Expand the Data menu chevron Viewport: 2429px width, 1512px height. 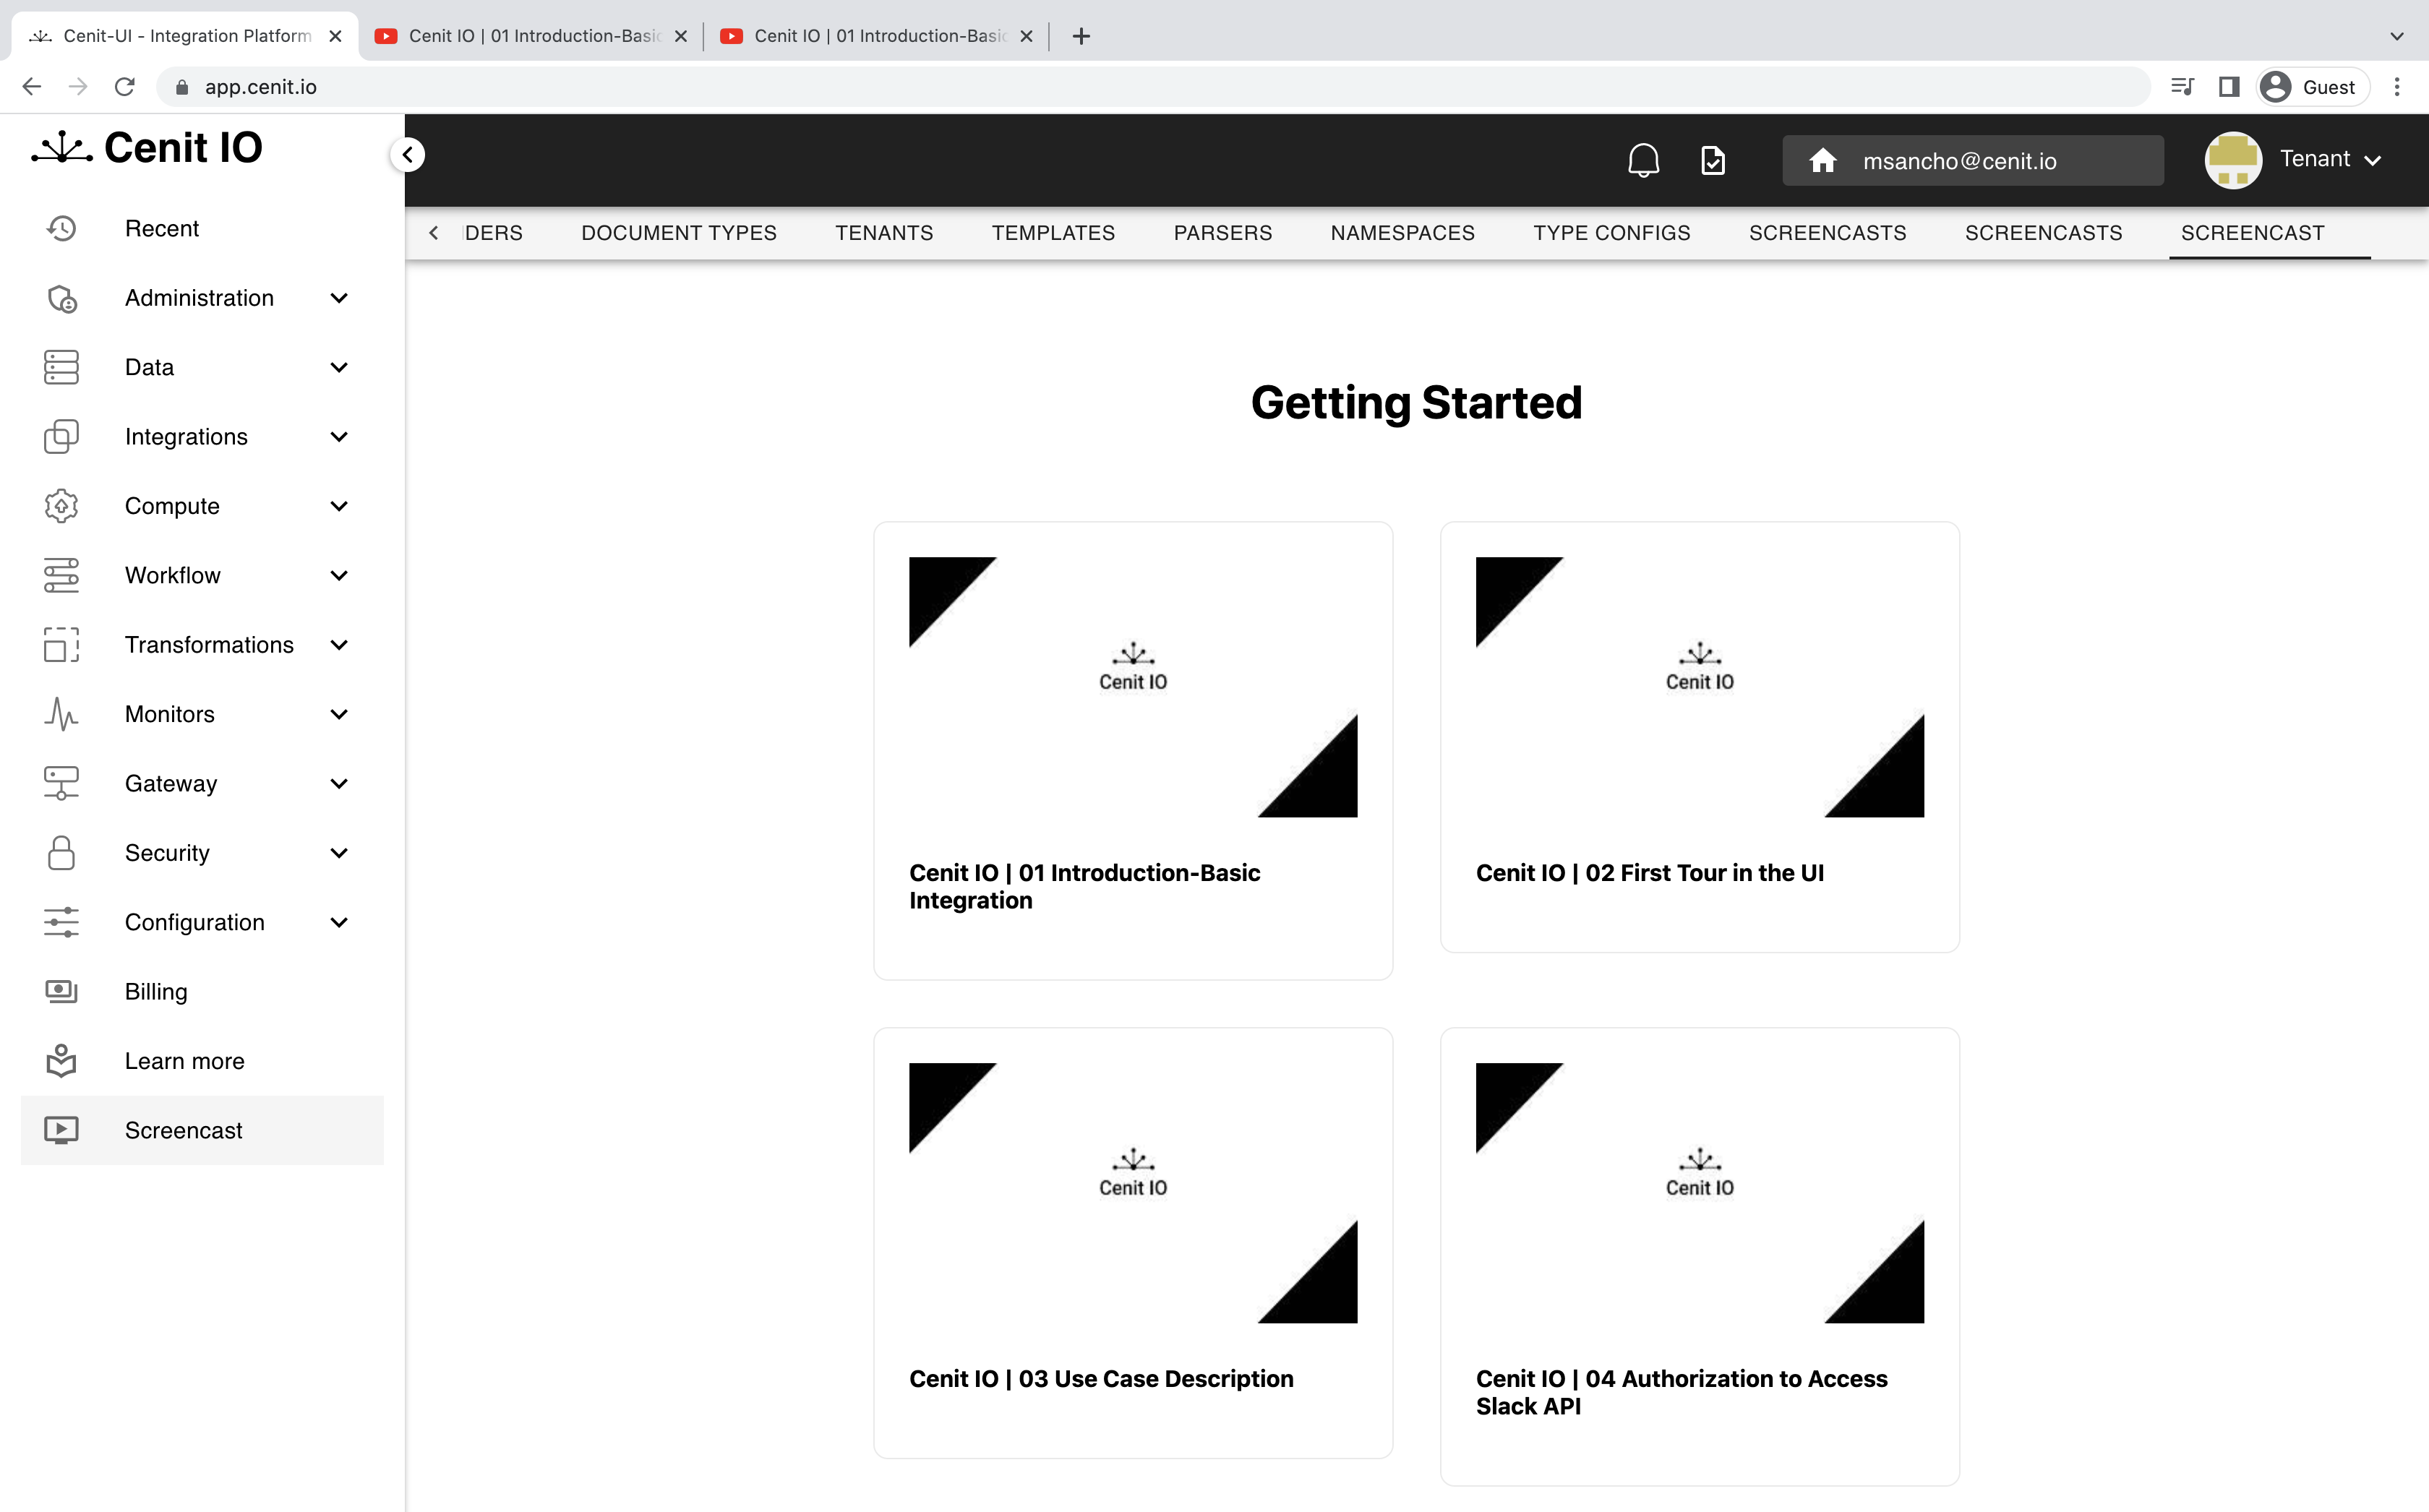coord(339,367)
